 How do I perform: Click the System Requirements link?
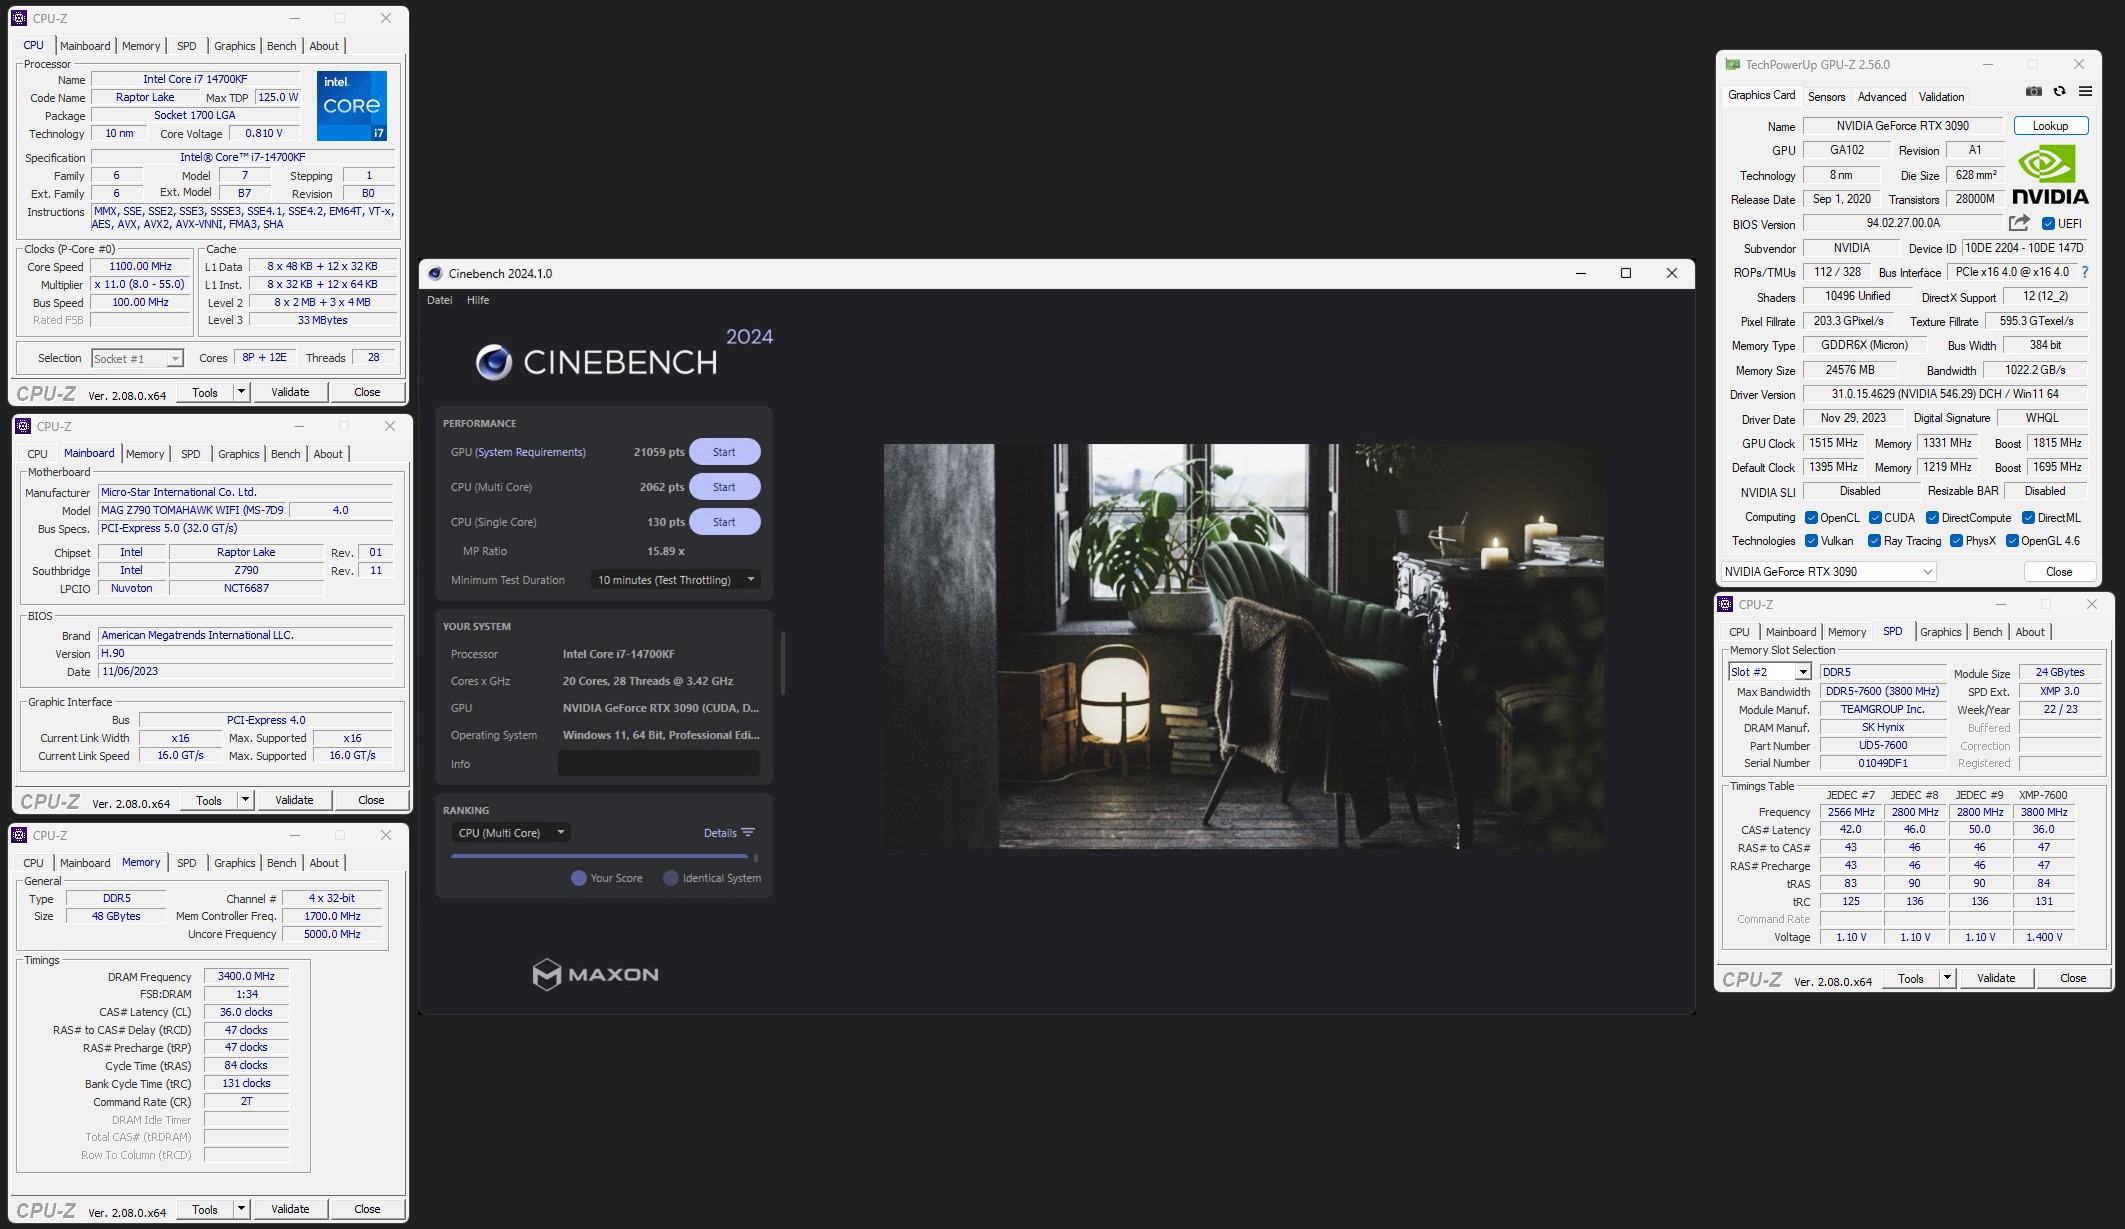[x=530, y=452]
